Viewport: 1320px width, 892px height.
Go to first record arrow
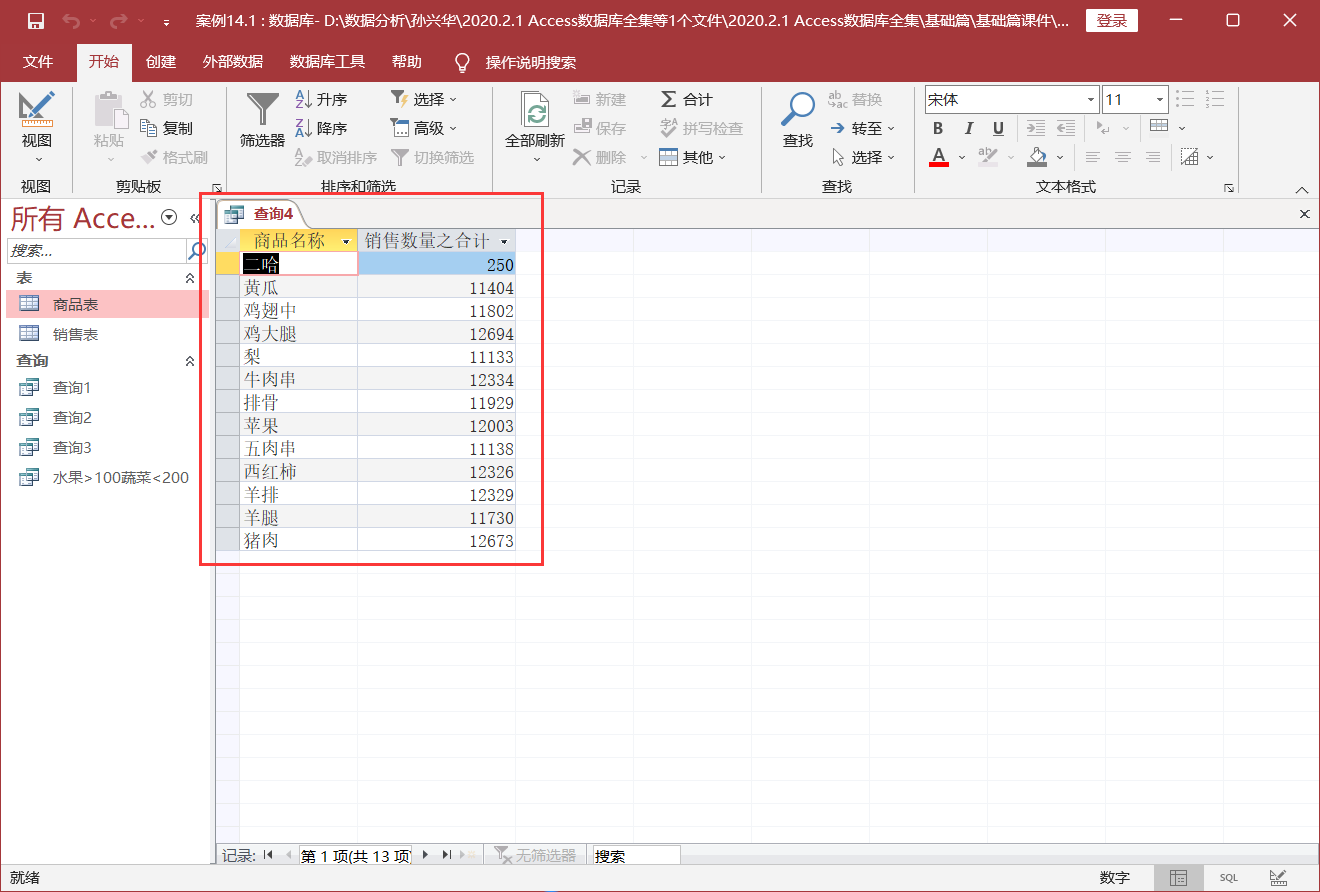[x=268, y=855]
